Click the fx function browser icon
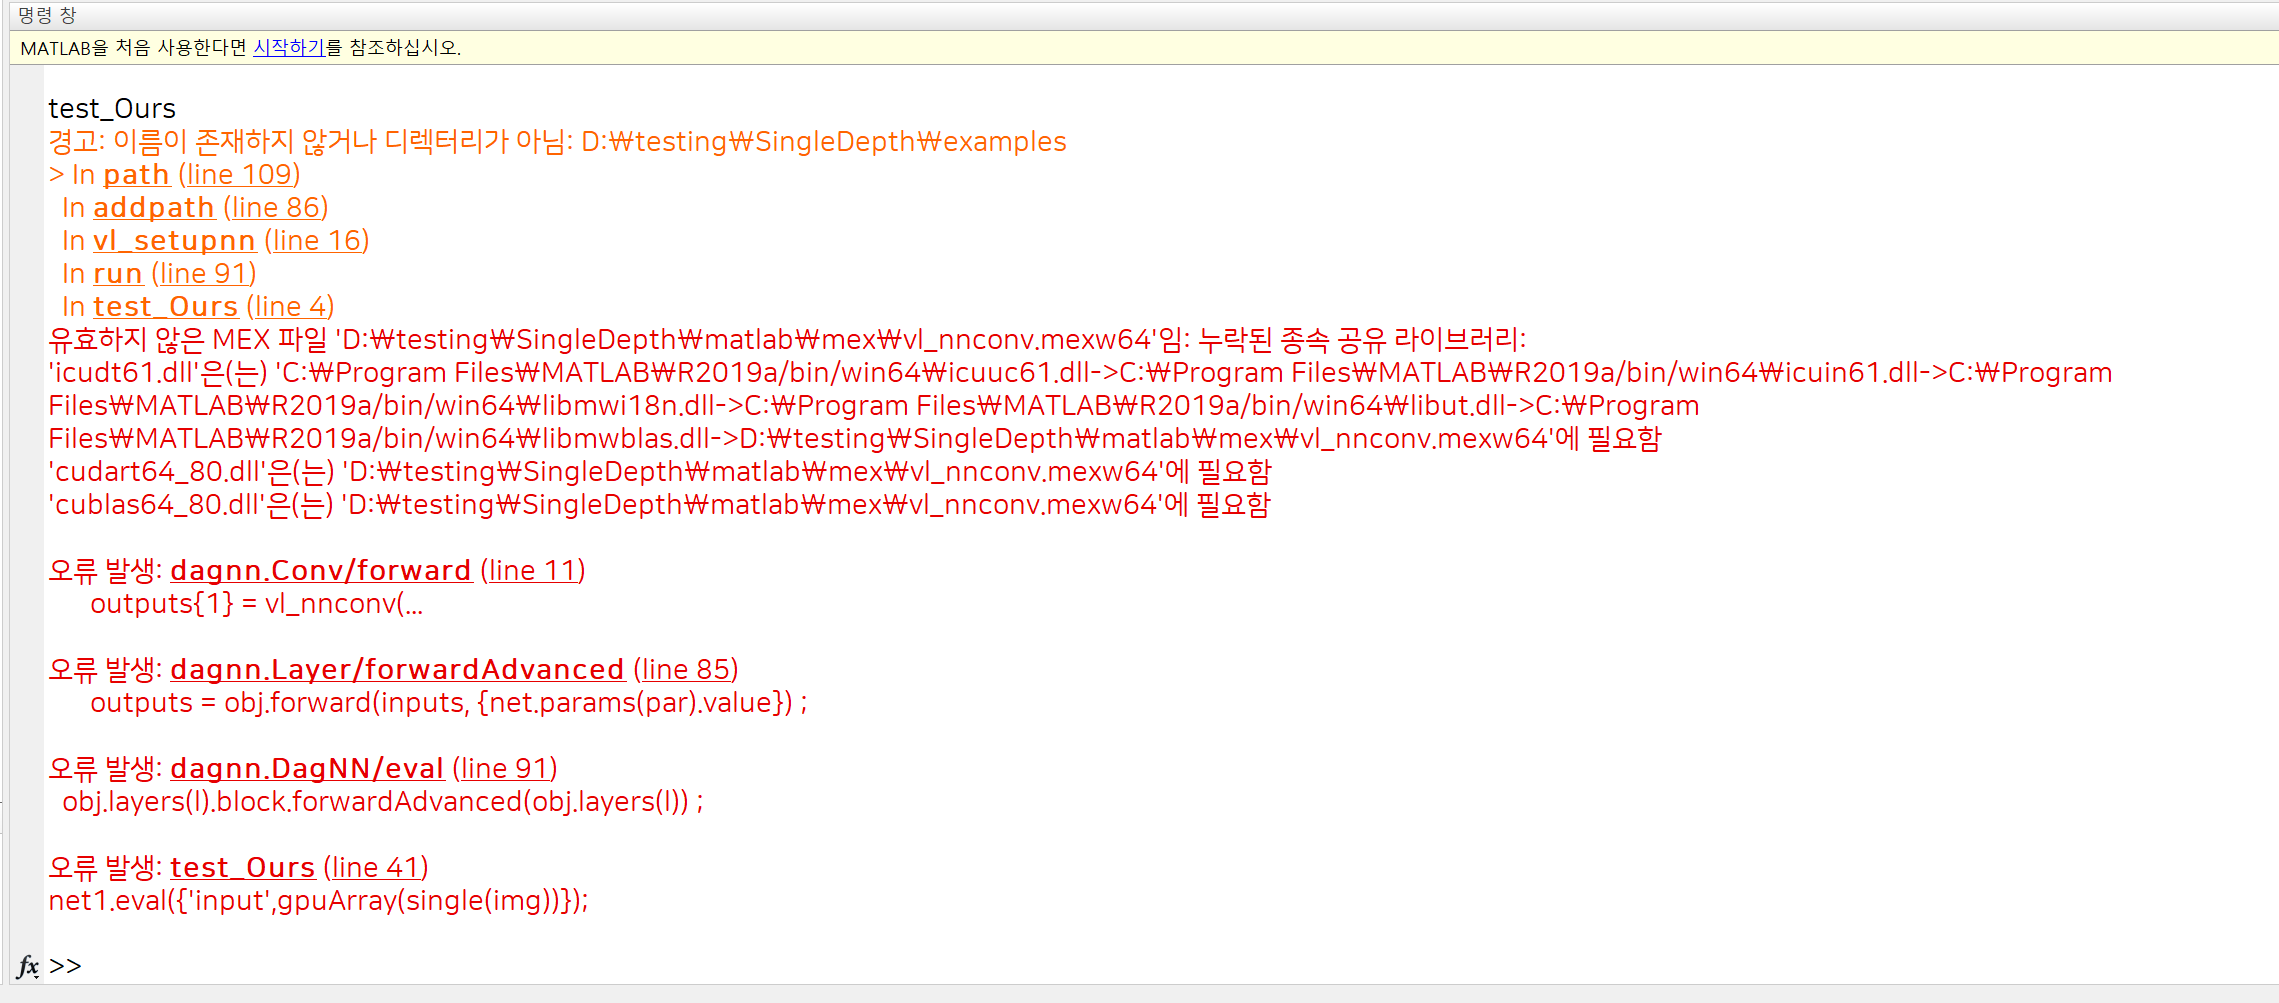The height and width of the screenshot is (1003, 2279). (x=28, y=966)
